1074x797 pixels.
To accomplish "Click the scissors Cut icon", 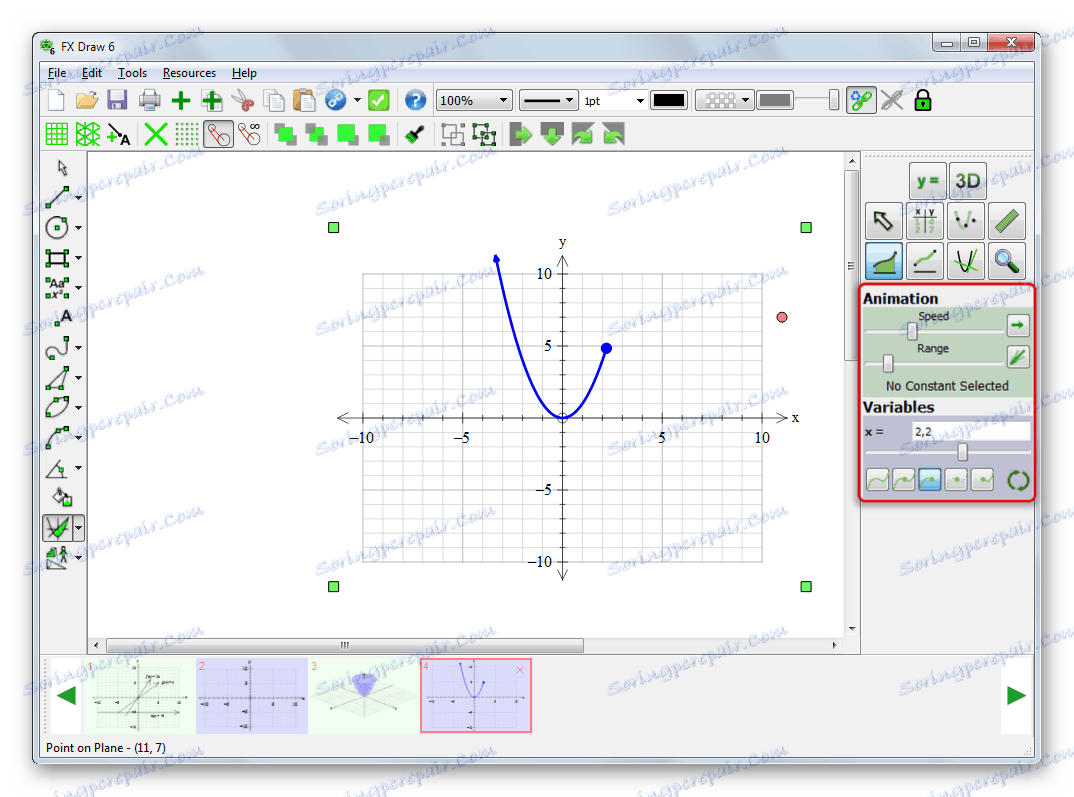I will tap(242, 100).
